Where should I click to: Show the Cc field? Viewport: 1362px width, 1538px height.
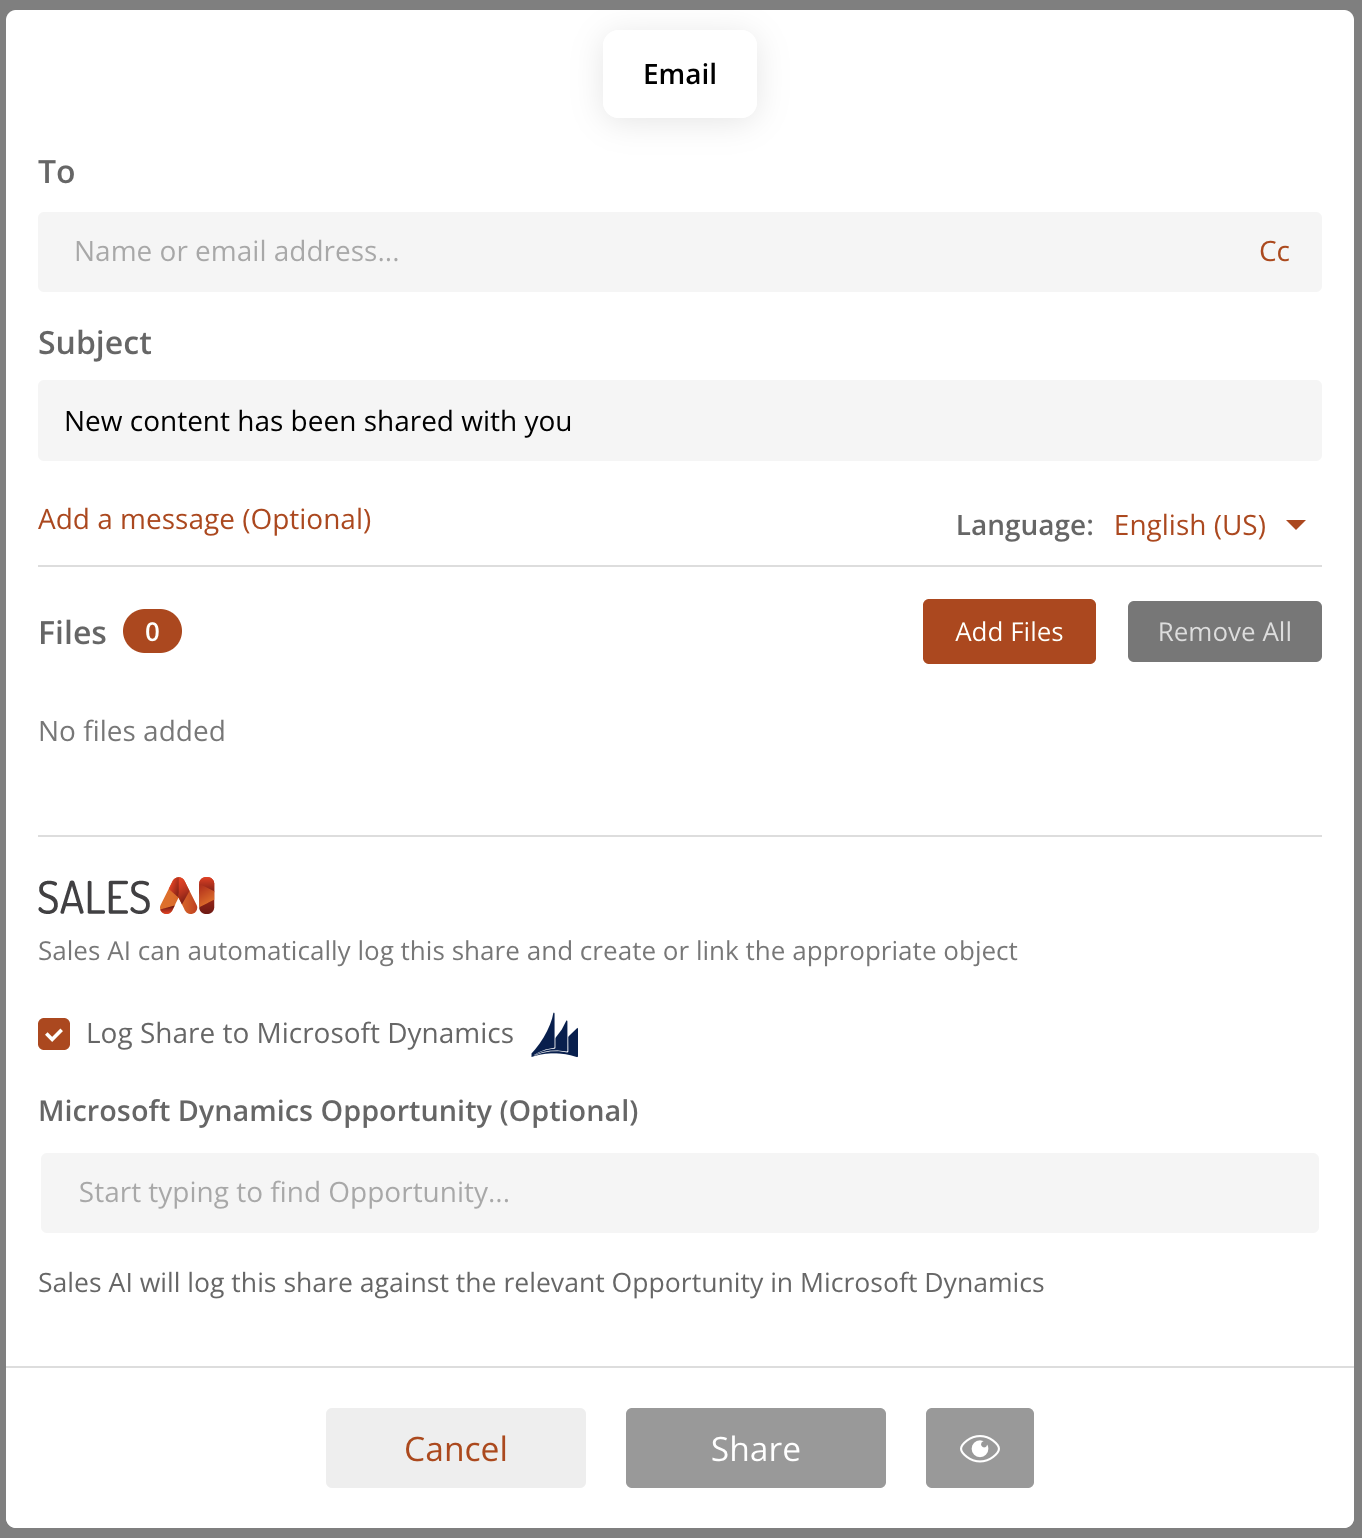[1274, 251]
